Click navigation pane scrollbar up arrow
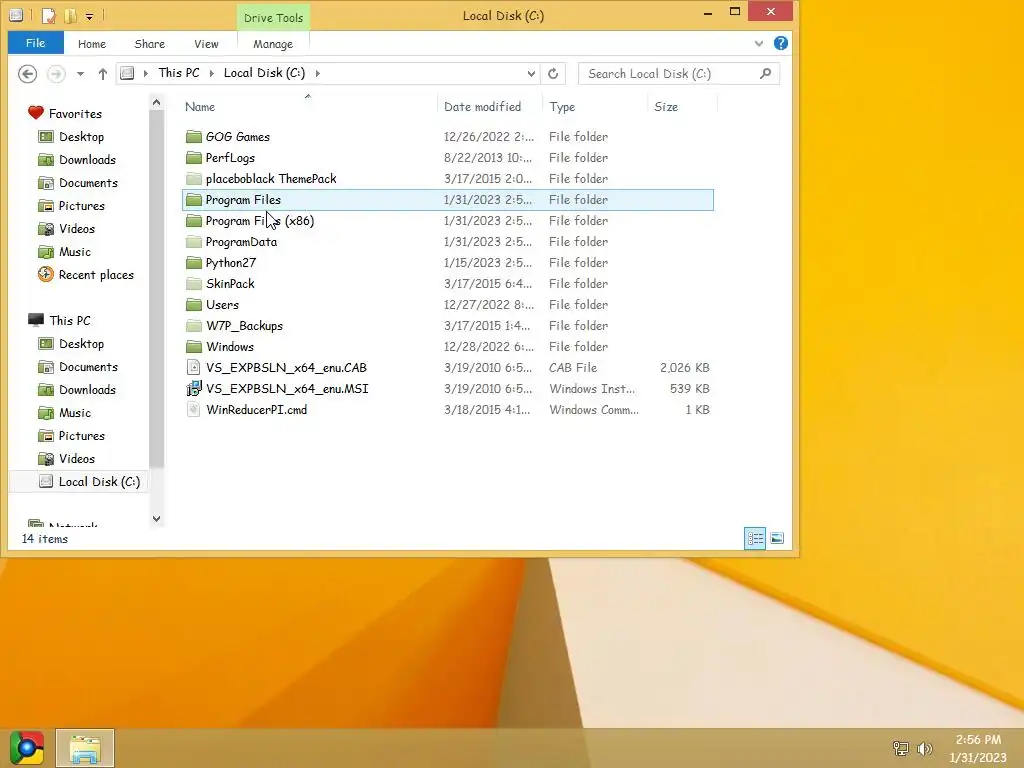 pyautogui.click(x=156, y=102)
